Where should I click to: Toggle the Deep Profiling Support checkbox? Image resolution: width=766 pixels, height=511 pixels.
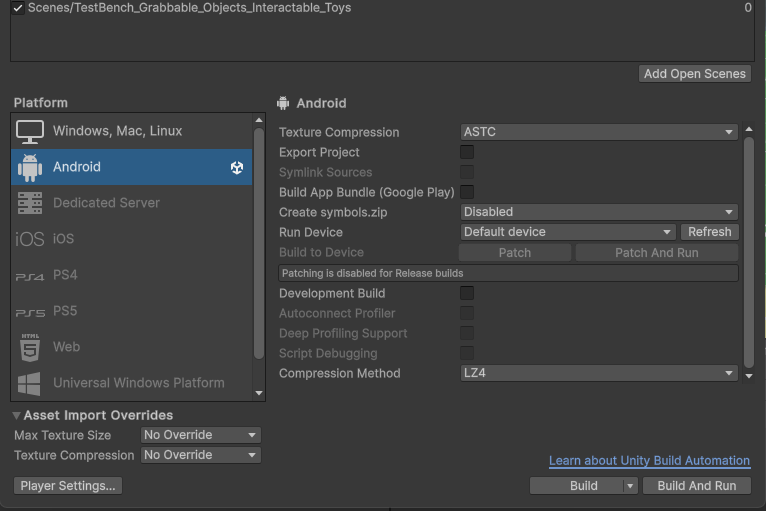coord(467,333)
